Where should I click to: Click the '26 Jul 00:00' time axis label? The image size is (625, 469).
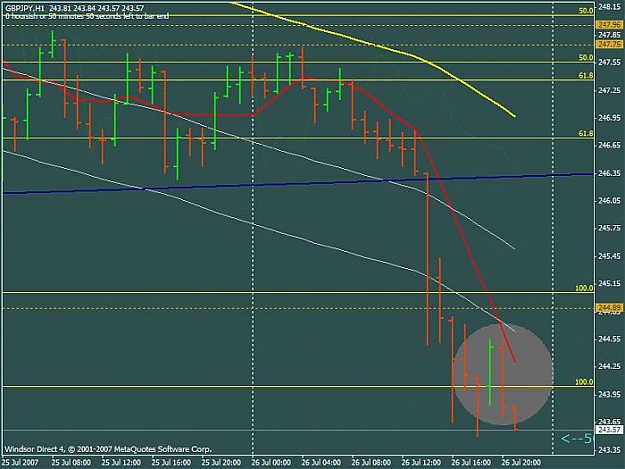click(x=271, y=463)
